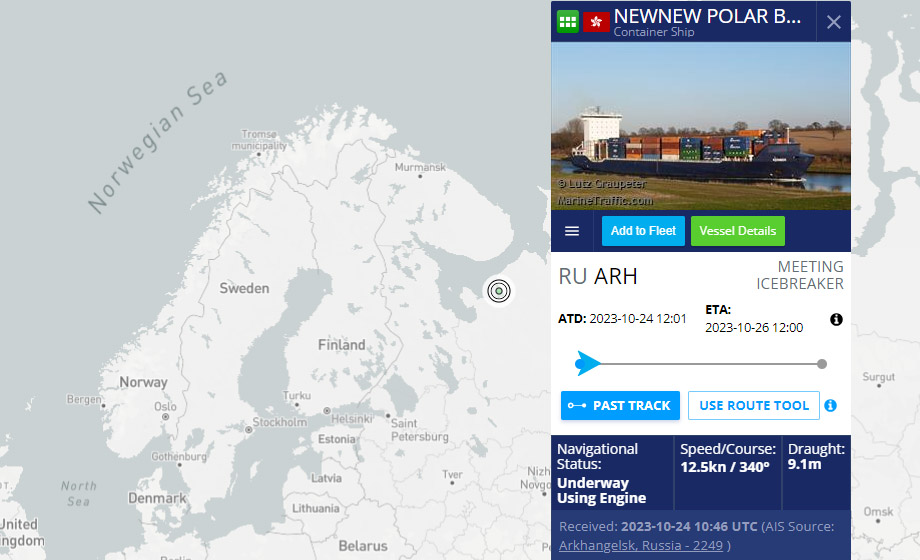The height and width of the screenshot is (560, 920).
Task: Click the info icon next to Use Route Tool
Action: pyautogui.click(x=830, y=406)
